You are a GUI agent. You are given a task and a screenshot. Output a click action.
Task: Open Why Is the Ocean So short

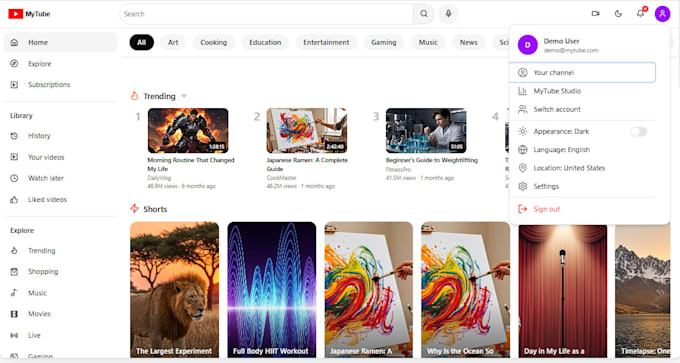tap(465, 290)
